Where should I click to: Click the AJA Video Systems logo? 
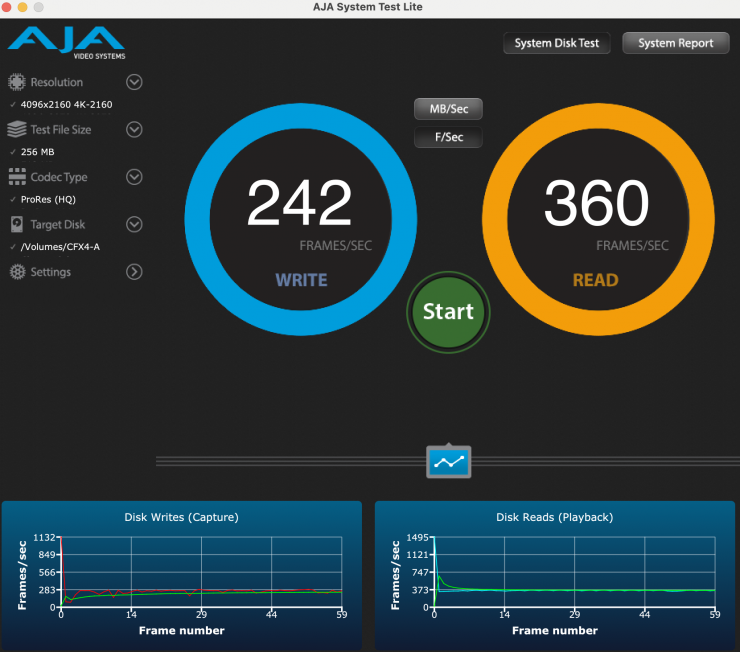(66, 43)
